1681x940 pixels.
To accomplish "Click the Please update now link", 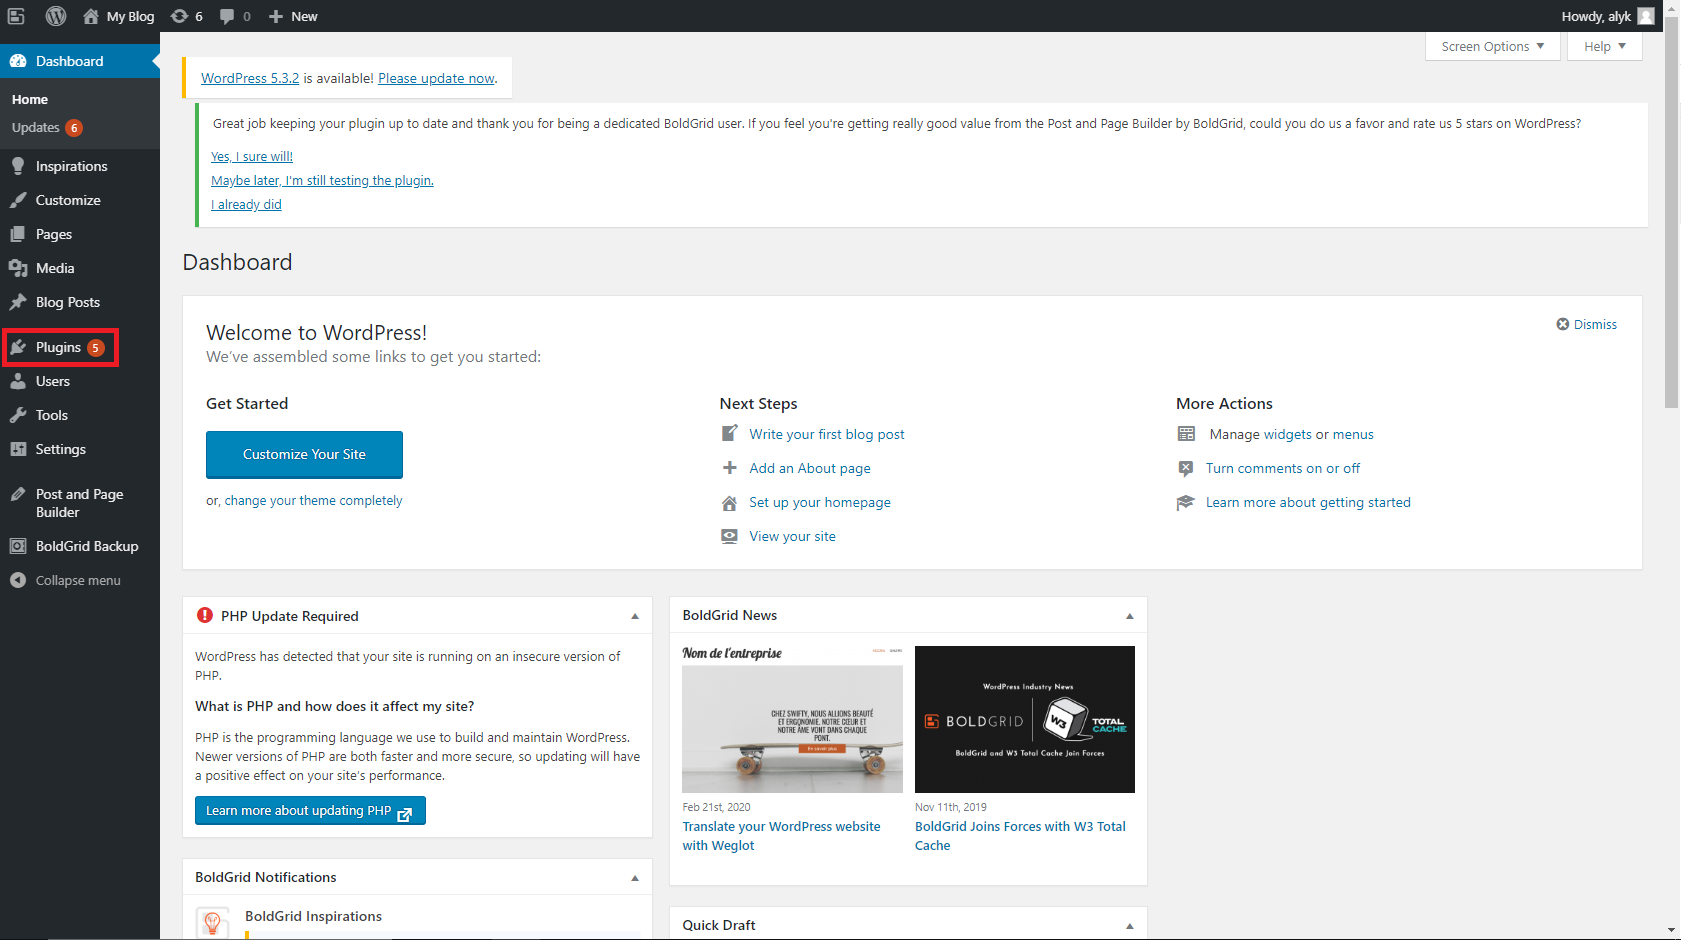I will point(436,78).
